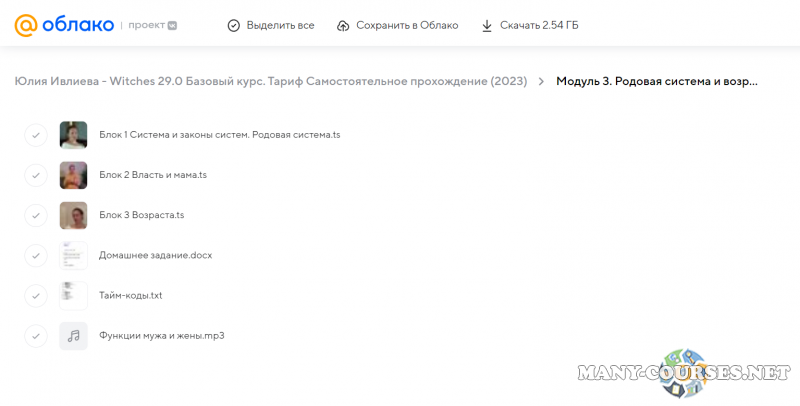Click the Модуль 3 current folder breadcrumb
The image size is (800, 406).
[656, 82]
